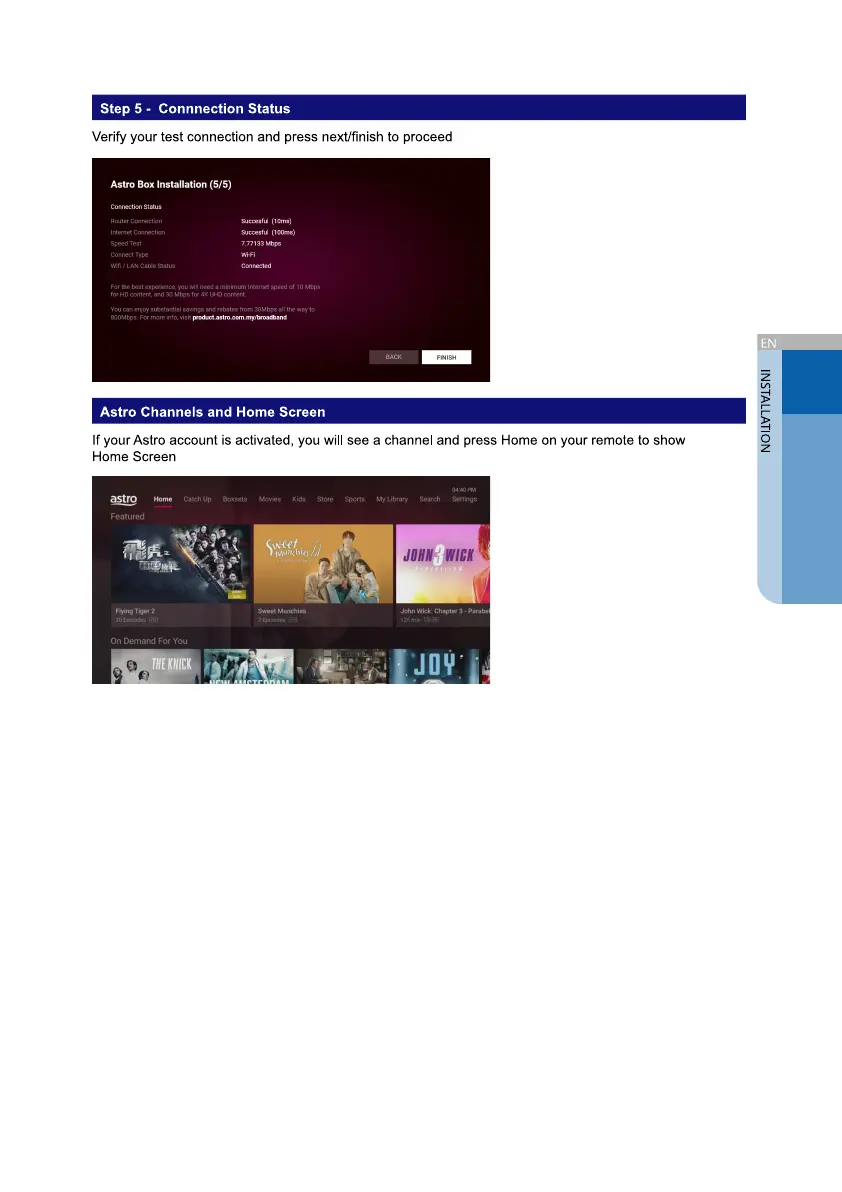842x1192 pixels.
Task: Go to the Movies tab
Action: pos(270,499)
